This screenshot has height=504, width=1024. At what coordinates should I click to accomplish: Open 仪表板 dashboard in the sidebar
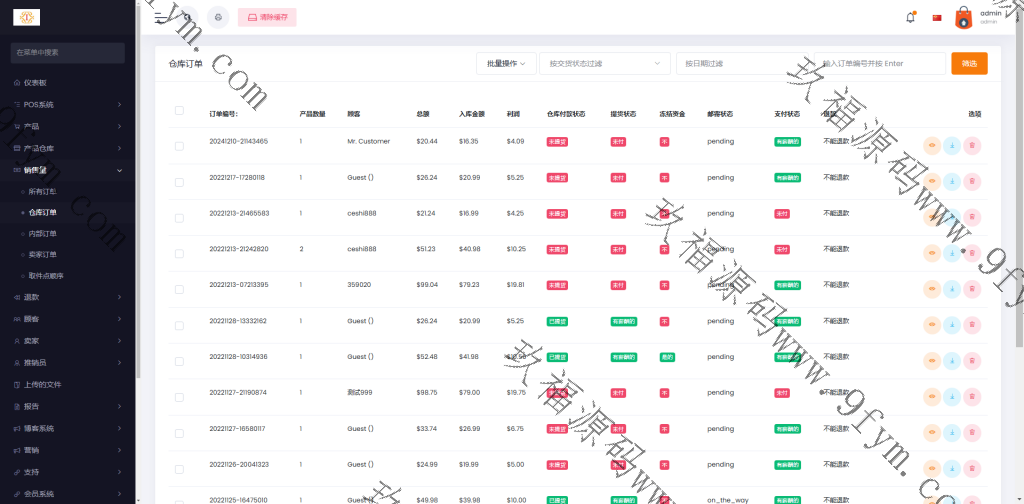(36, 82)
